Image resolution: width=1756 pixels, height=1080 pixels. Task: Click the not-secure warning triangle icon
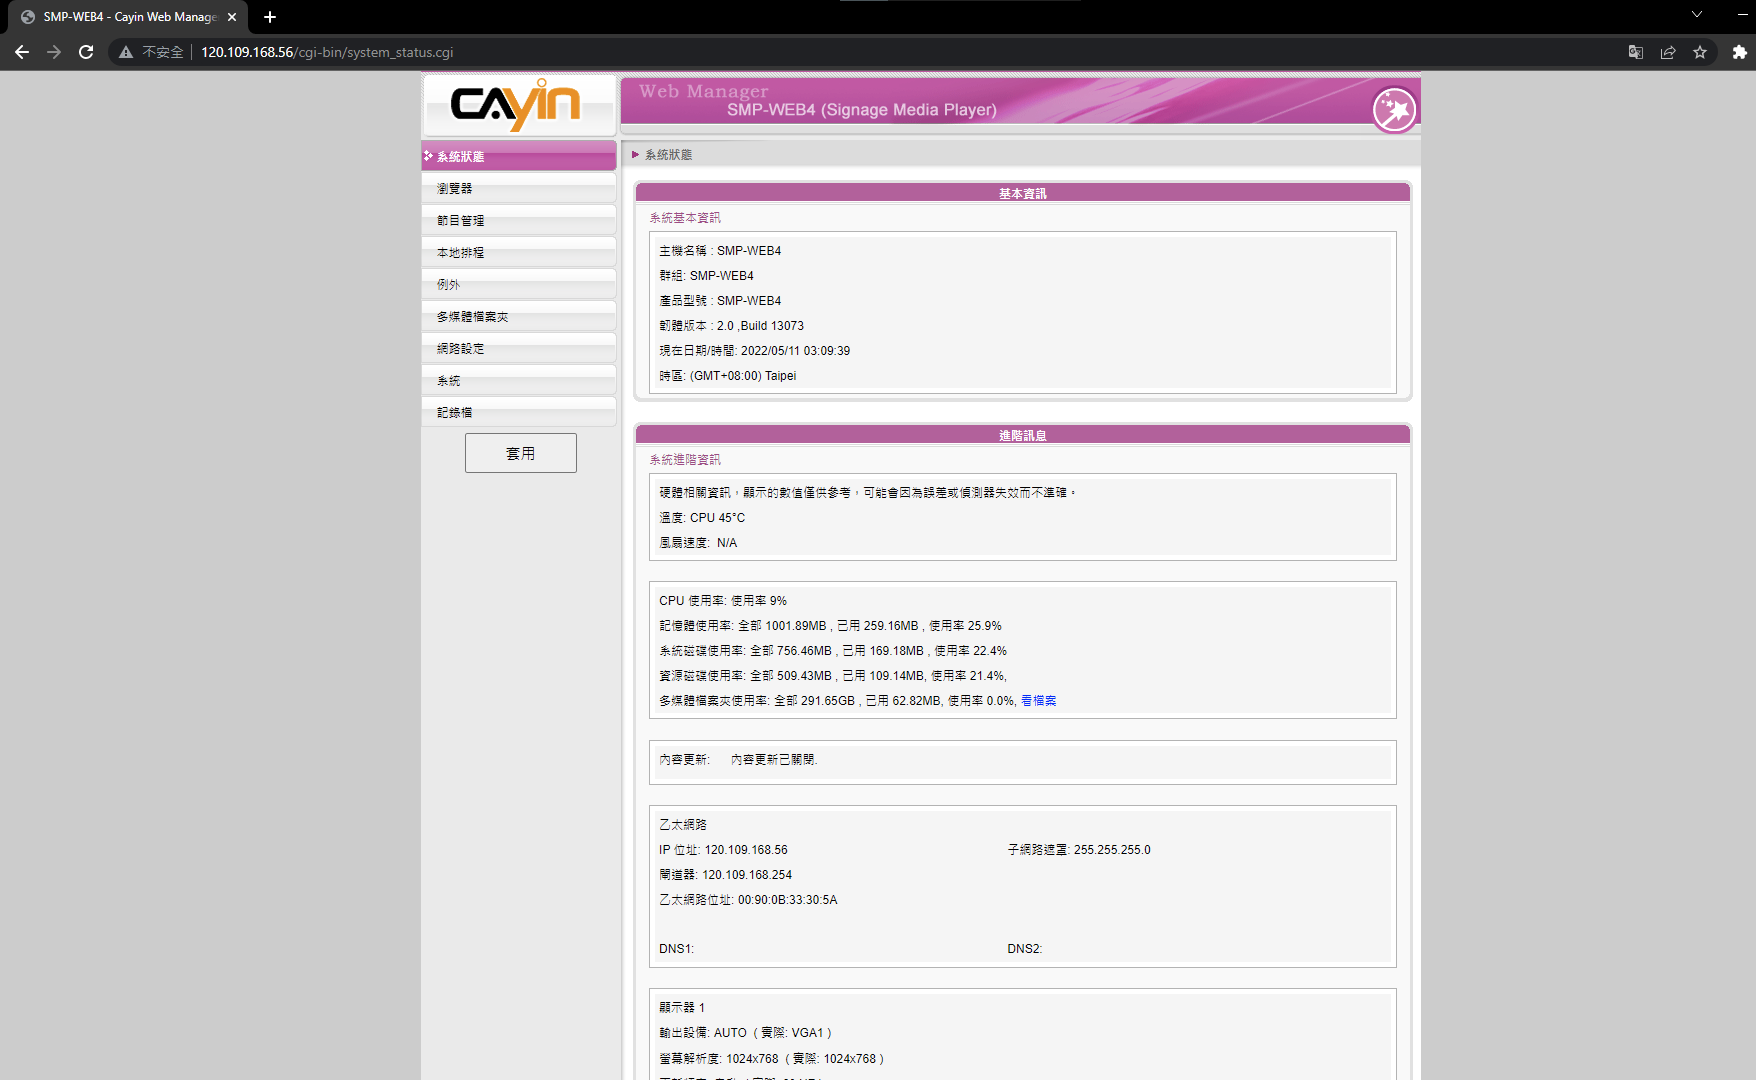pyautogui.click(x=126, y=52)
